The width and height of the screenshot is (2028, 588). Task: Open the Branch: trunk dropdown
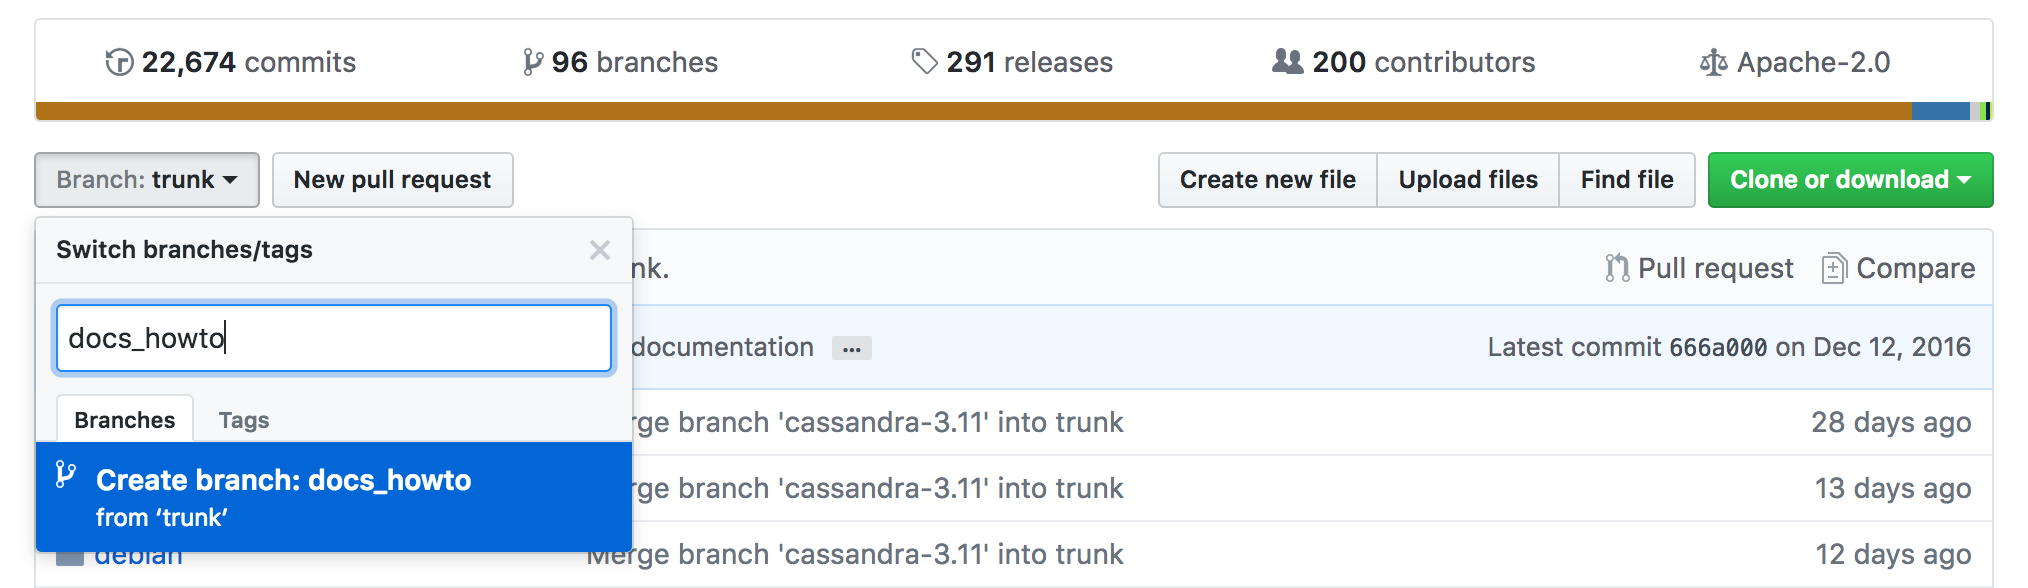click(x=147, y=180)
